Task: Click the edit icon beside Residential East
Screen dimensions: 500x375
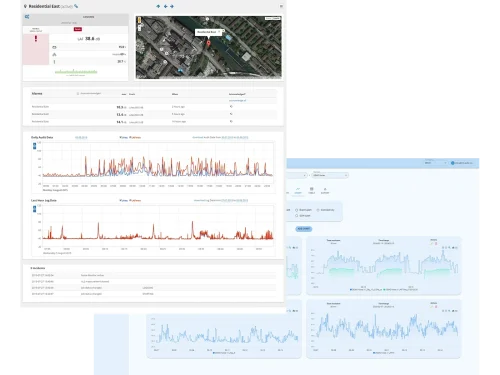Action: coord(76,6)
